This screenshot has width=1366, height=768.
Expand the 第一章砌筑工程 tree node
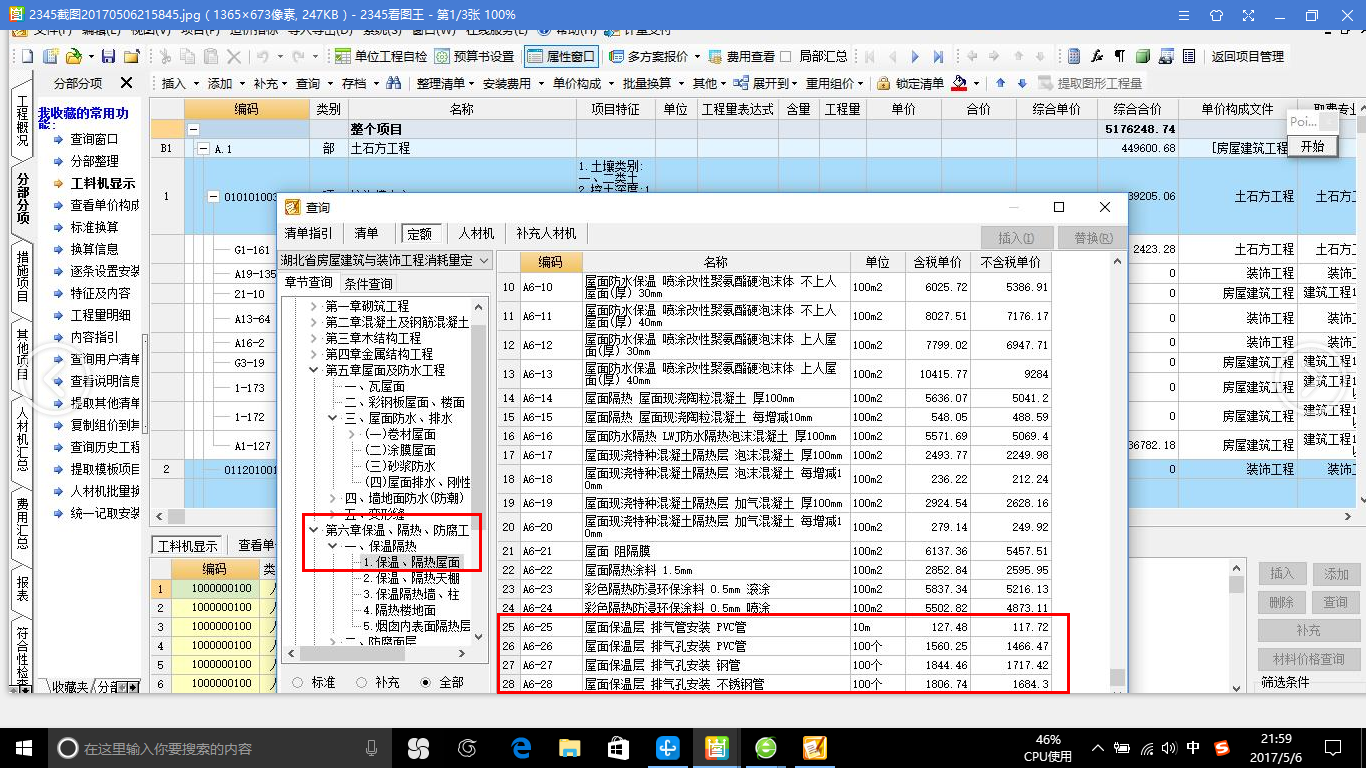[314, 306]
